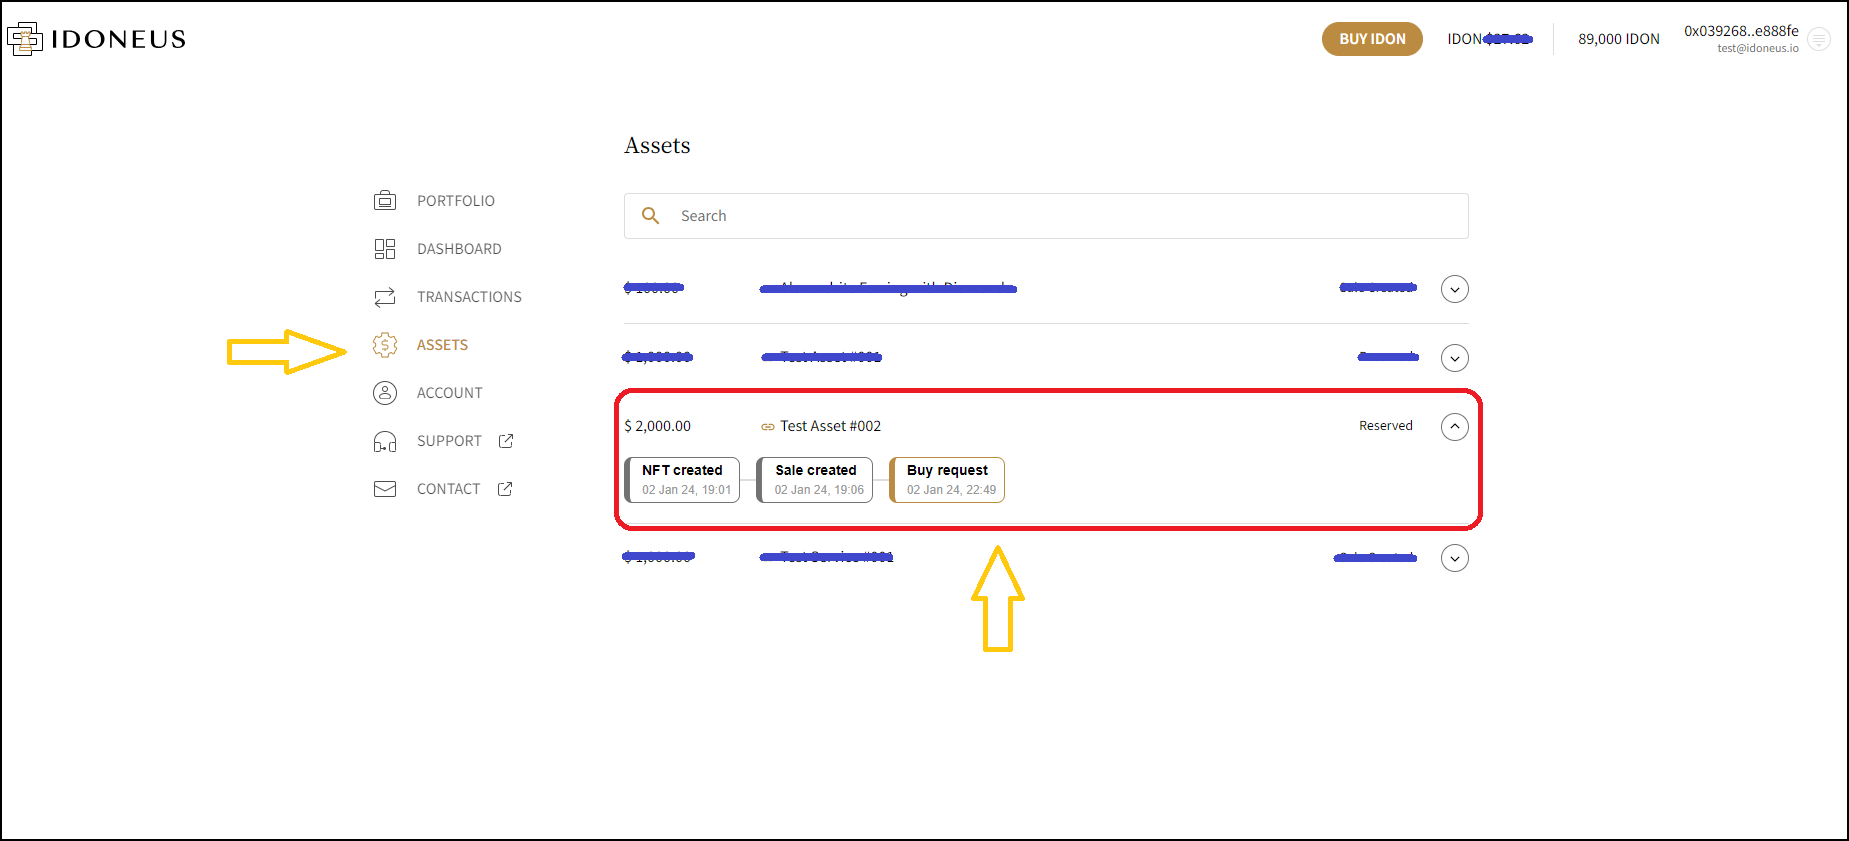Collapse the Test Asset #002 row
This screenshot has height=841, width=1849.
pos(1454,427)
